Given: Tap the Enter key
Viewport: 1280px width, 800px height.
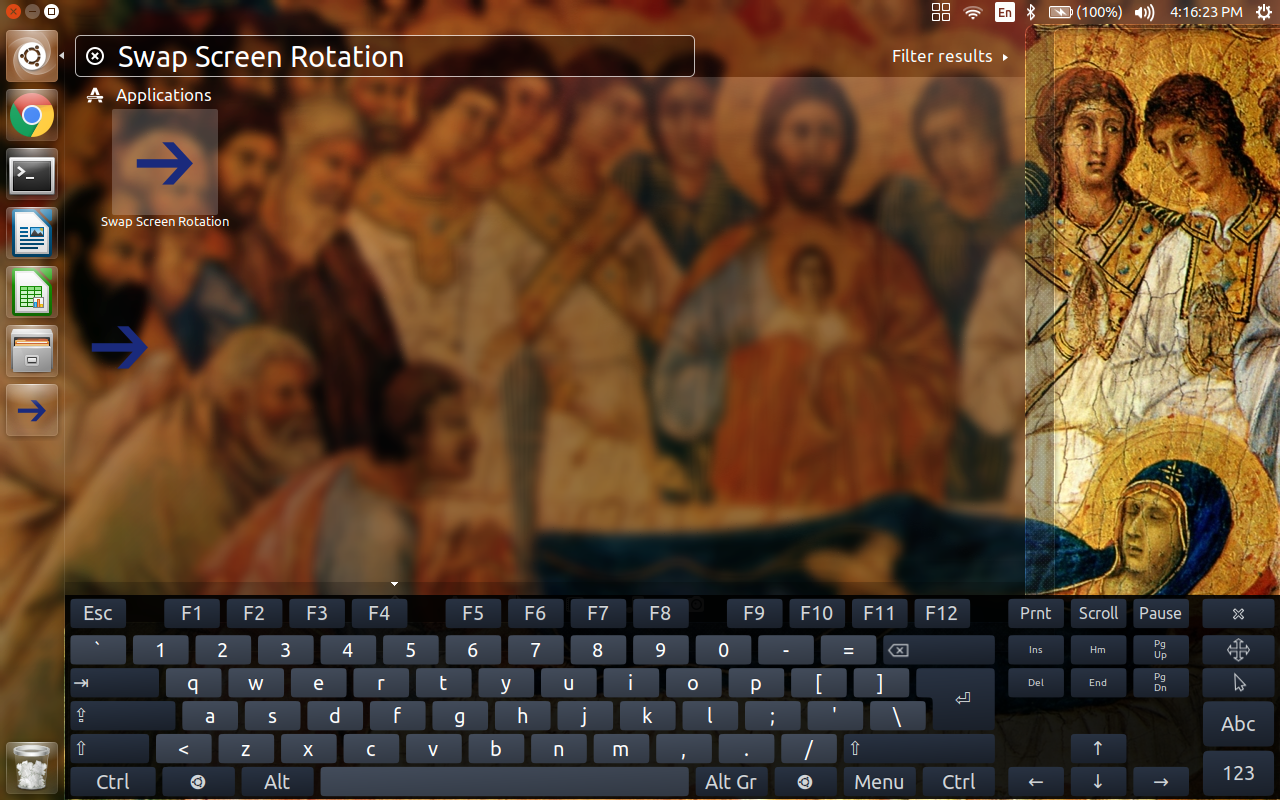Looking at the screenshot, I should [962, 698].
